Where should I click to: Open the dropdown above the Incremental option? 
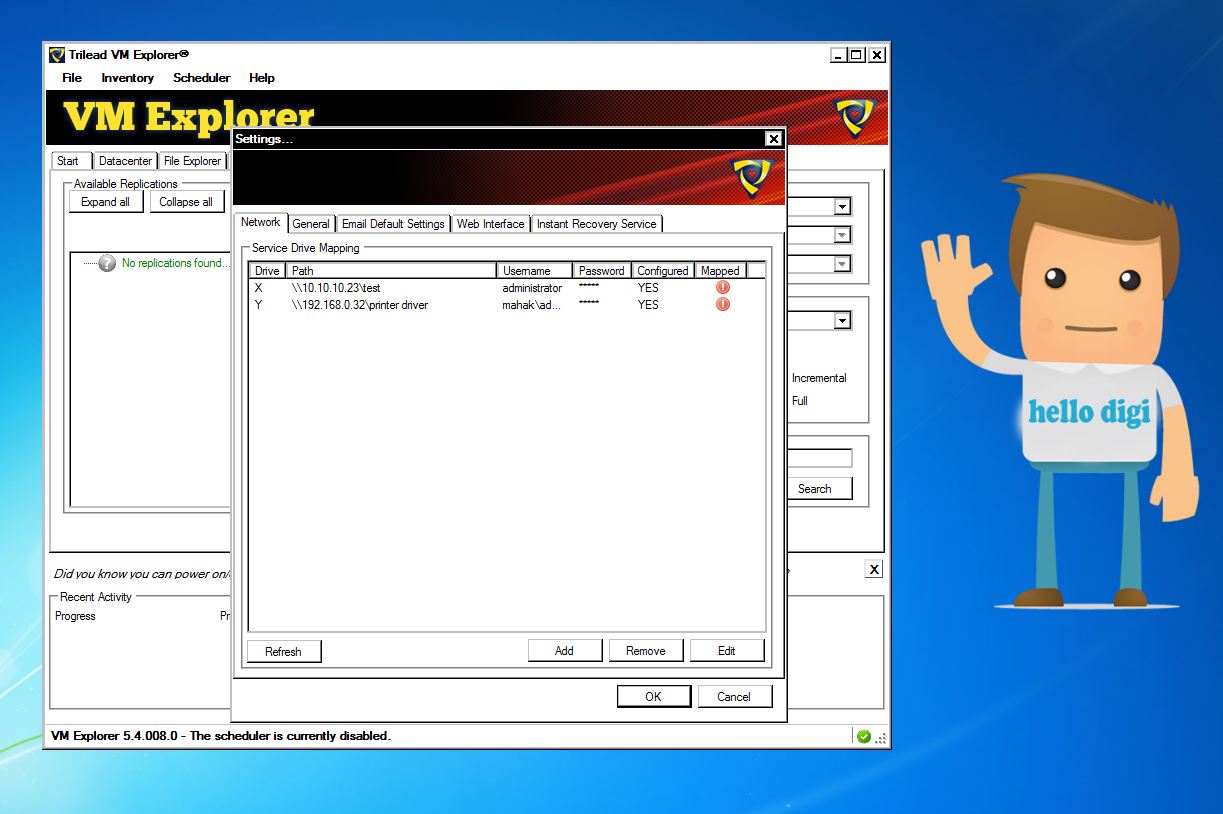click(x=842, y=321)
